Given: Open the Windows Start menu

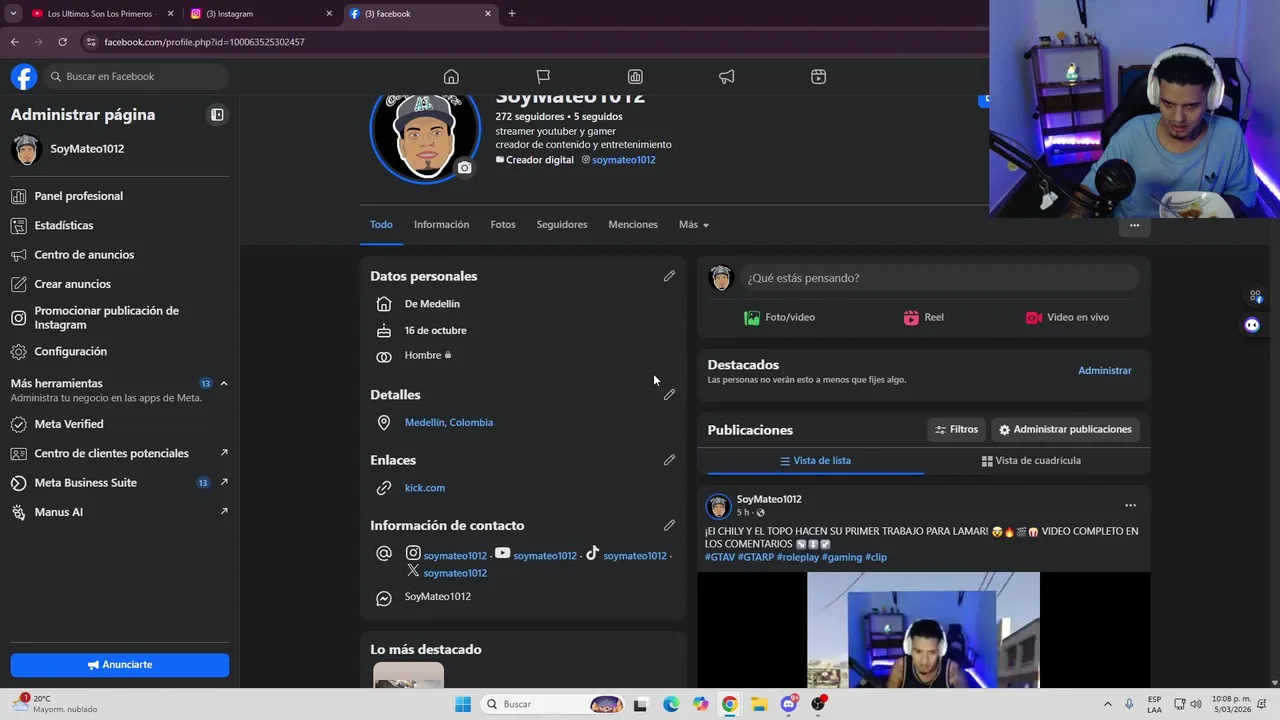Looking at the screenshot, I should (x=463, y=704).
